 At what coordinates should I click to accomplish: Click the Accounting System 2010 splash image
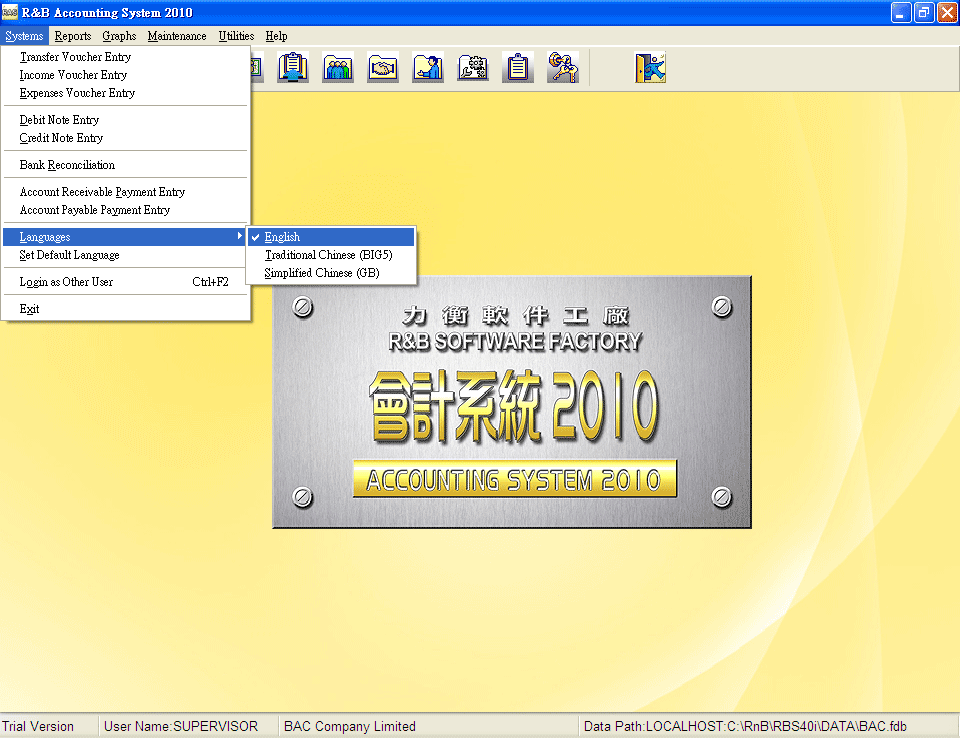[512, 402]
